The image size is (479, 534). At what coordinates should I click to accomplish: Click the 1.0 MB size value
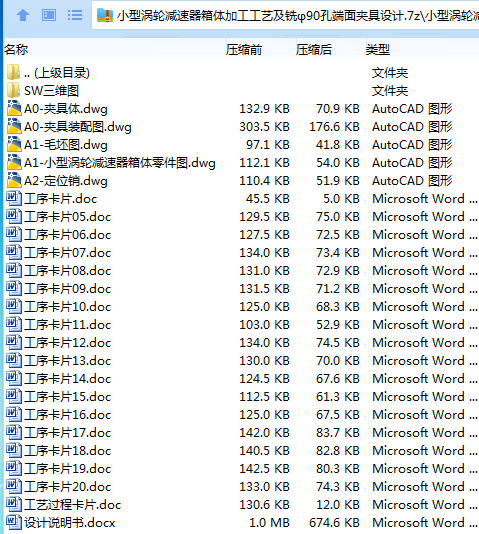pyautogui.click(x=269, y=523)
